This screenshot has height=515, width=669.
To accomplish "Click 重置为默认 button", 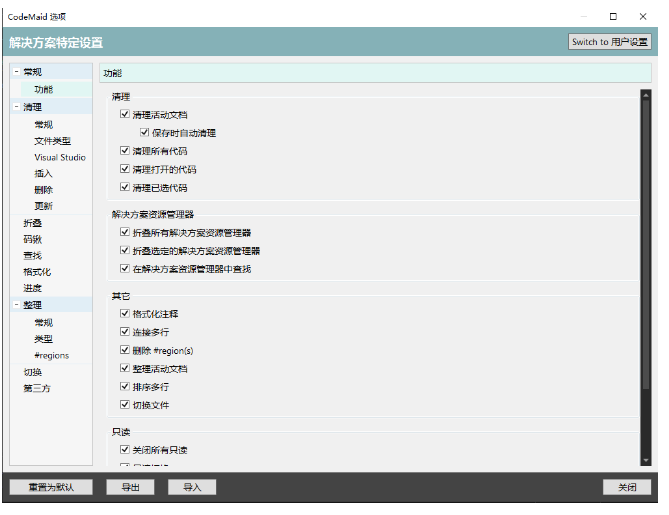I will pos(51,487).
